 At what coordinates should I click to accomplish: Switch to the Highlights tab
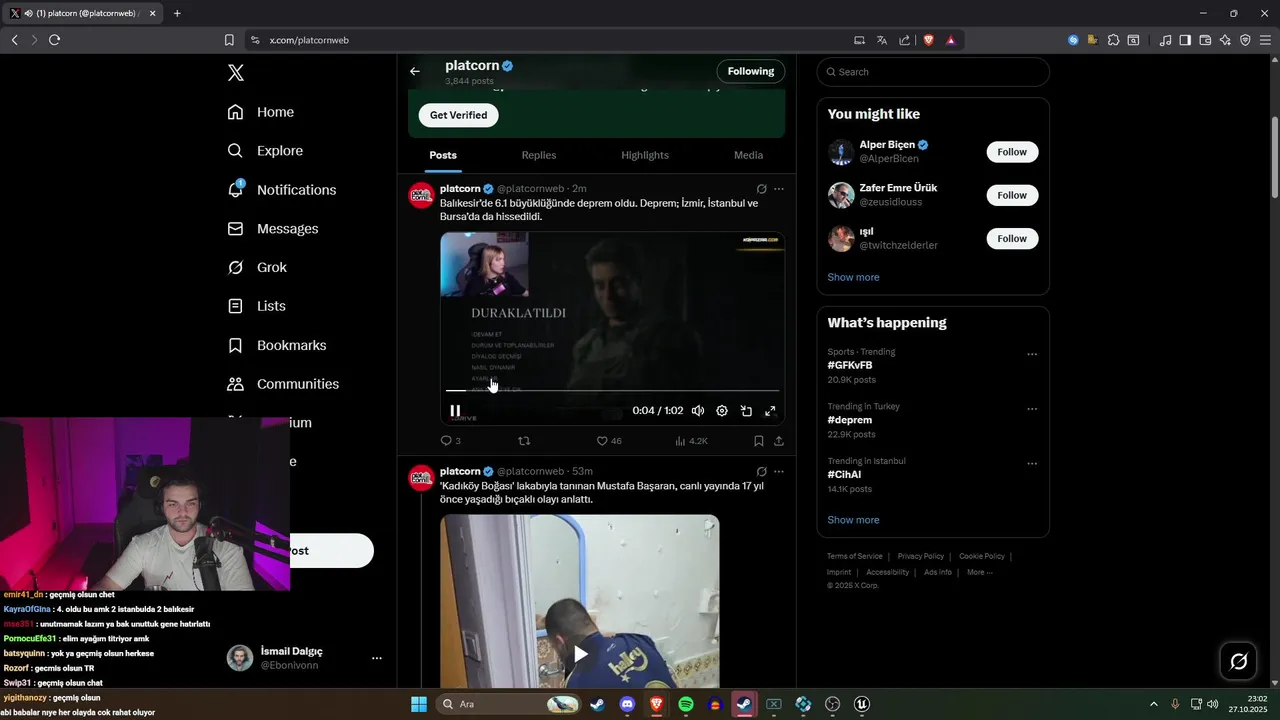pyautogui.click(x=645, y=155)
